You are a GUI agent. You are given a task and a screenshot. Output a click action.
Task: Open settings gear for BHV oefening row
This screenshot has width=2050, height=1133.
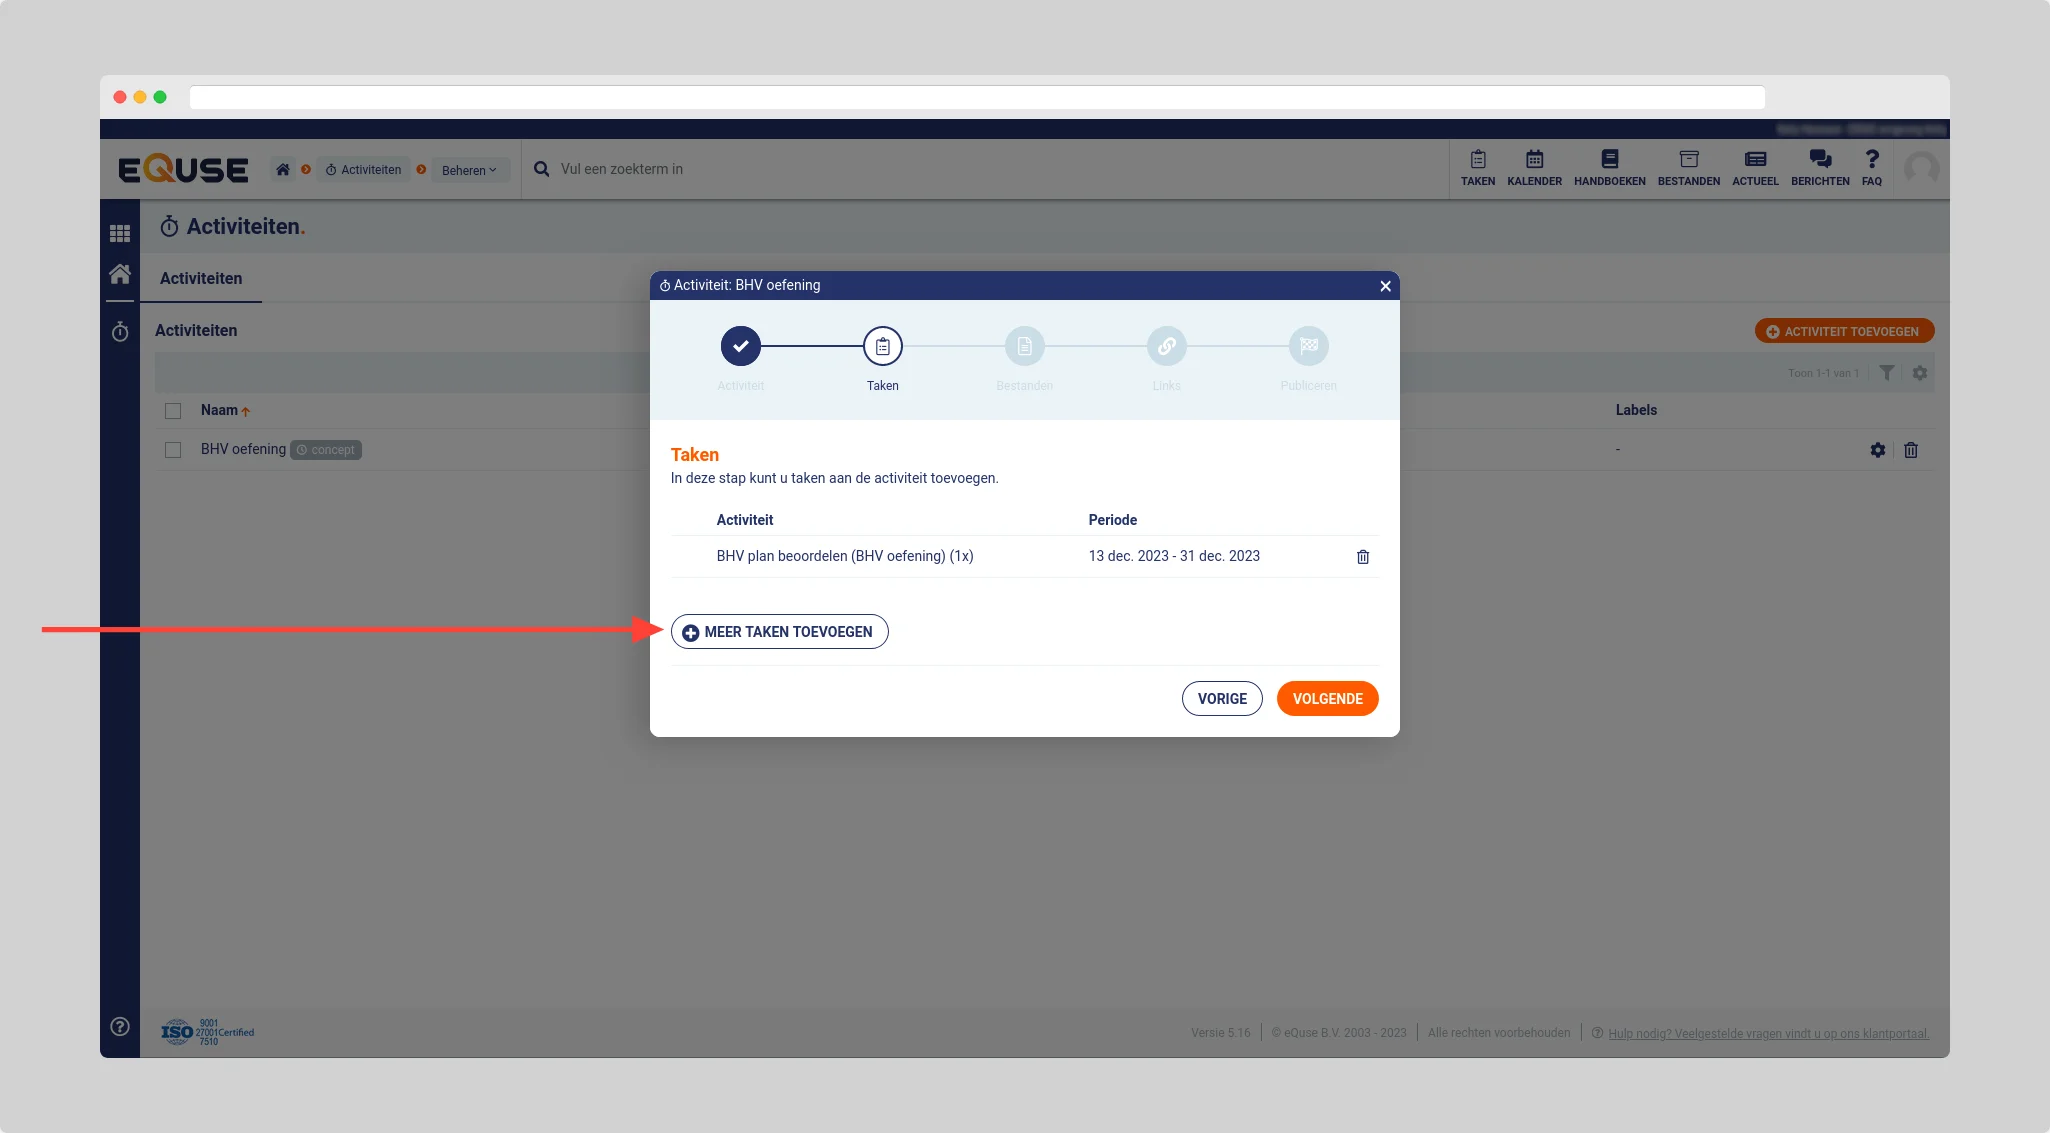coord(1877,450)
